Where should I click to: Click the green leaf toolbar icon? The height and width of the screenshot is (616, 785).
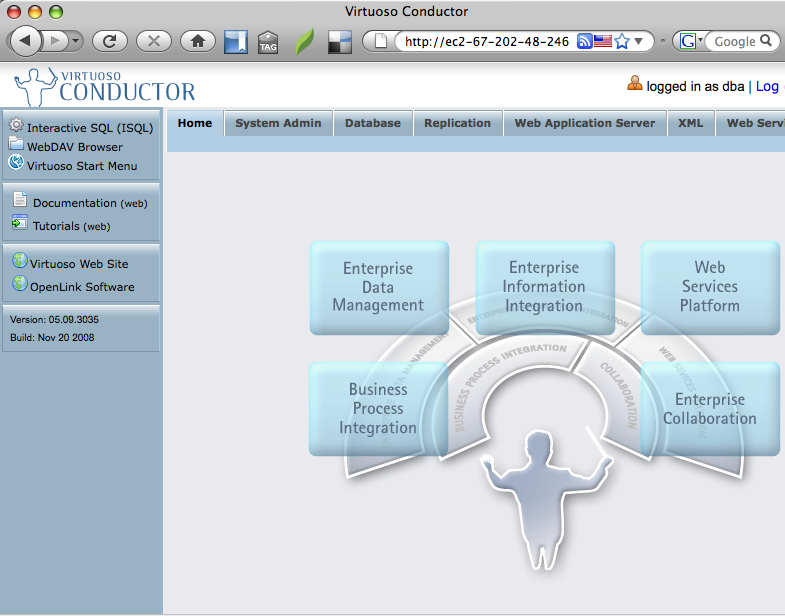pos(304,42)
